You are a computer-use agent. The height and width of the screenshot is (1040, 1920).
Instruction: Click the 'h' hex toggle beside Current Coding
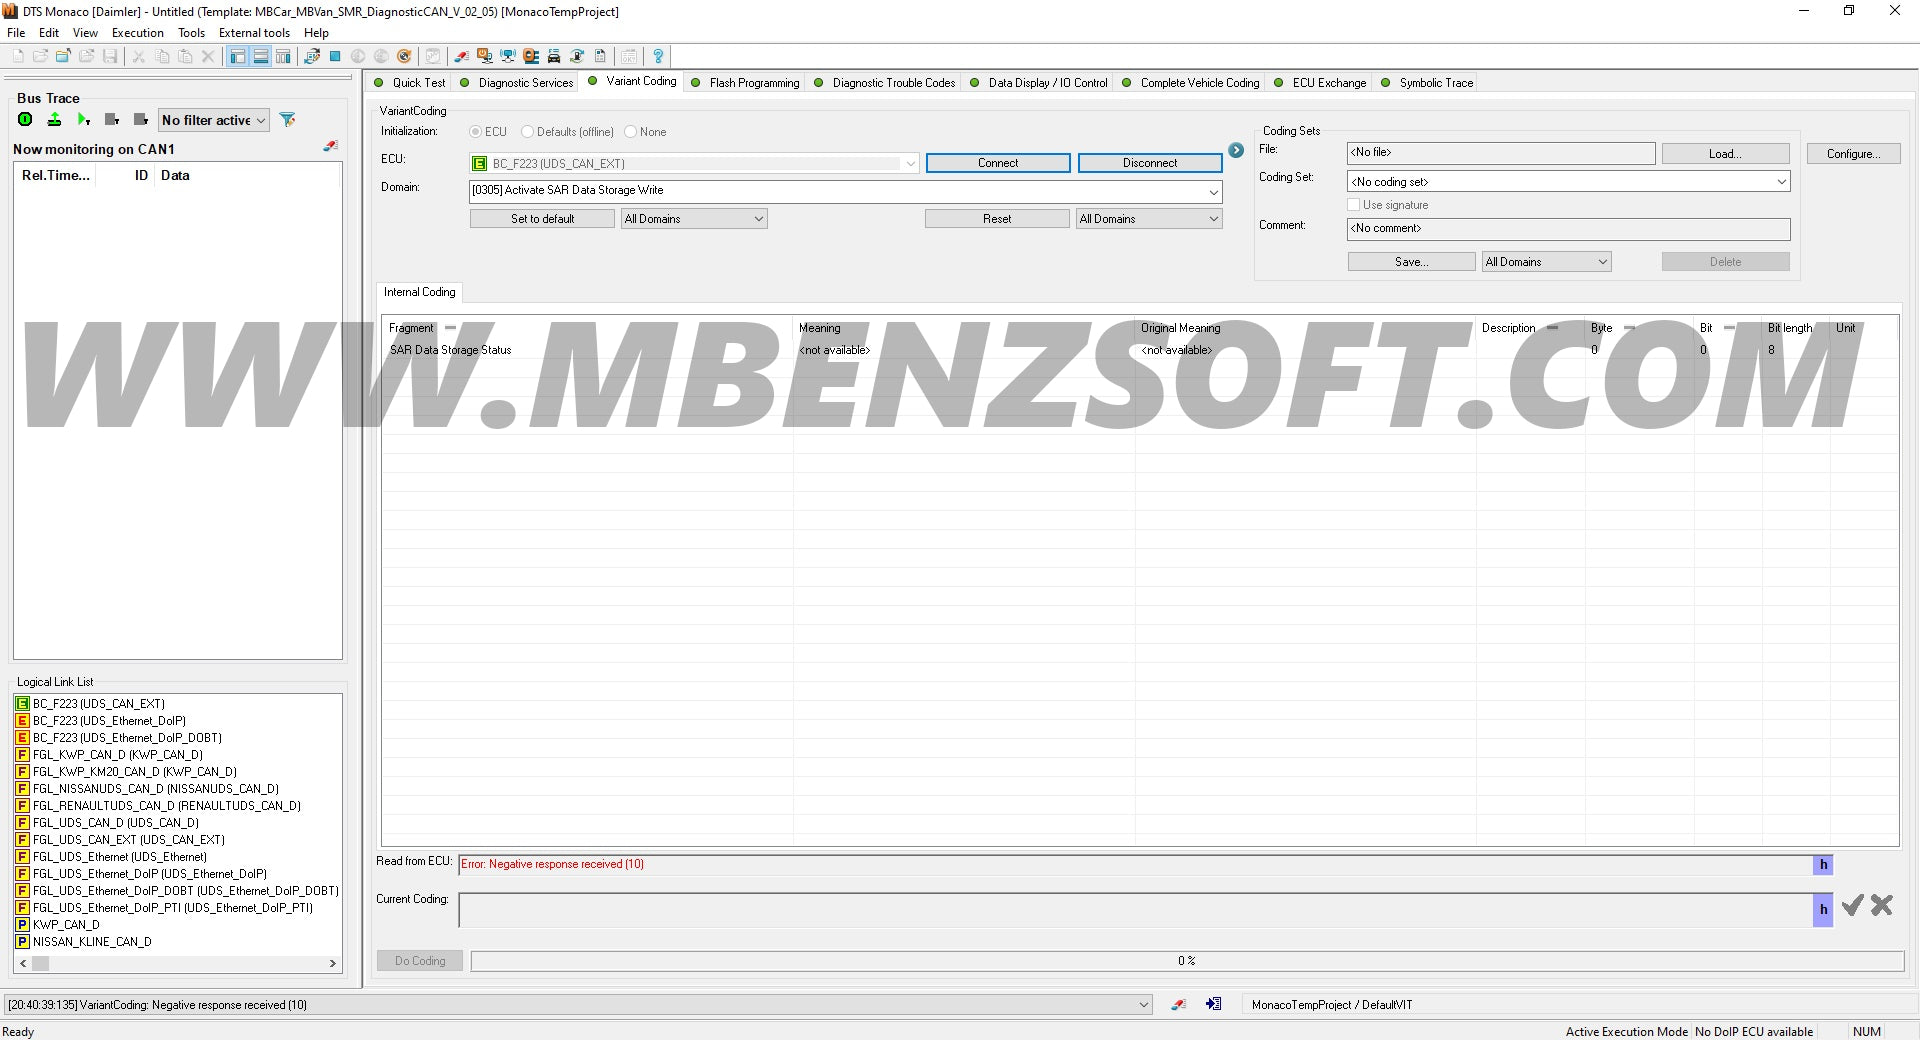click(1823, 909)
